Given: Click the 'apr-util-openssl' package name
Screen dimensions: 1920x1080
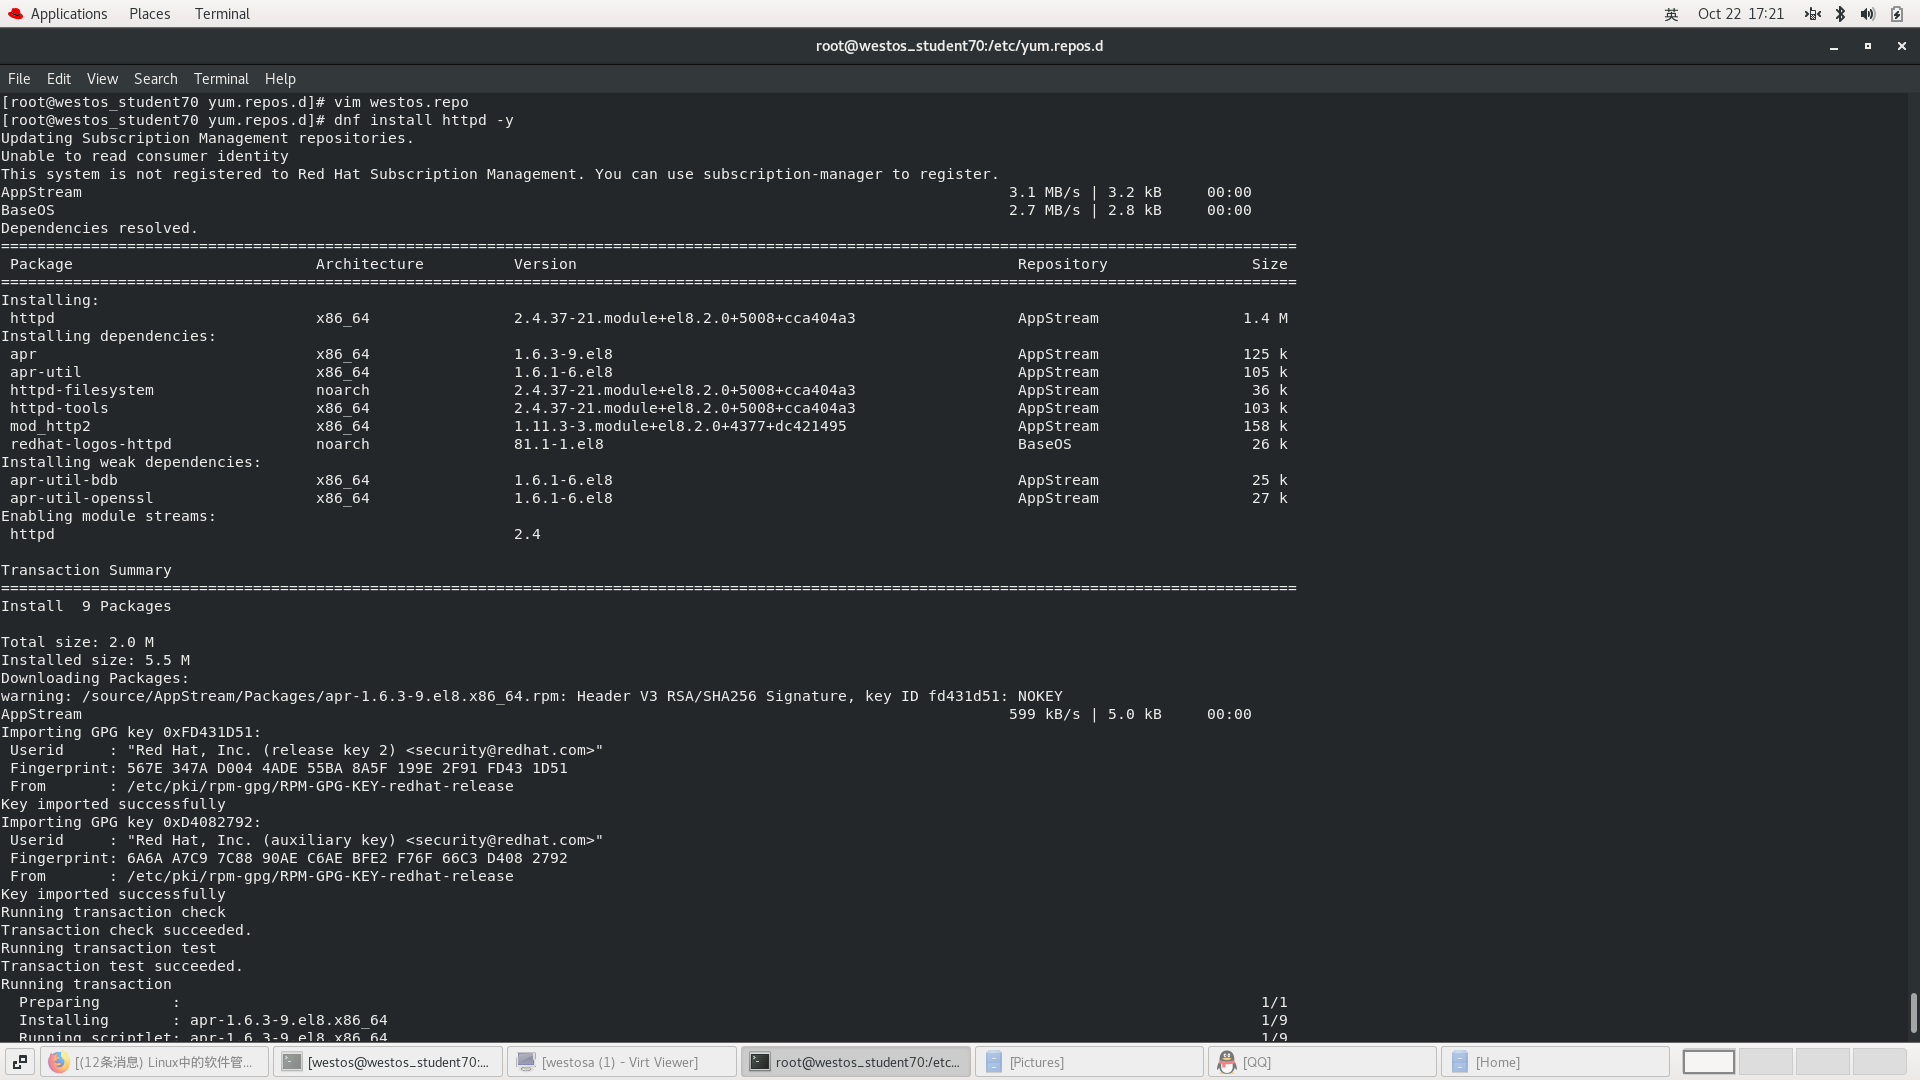Looking at the screenshot, I should pyautogui.click(x=82, y=498).
